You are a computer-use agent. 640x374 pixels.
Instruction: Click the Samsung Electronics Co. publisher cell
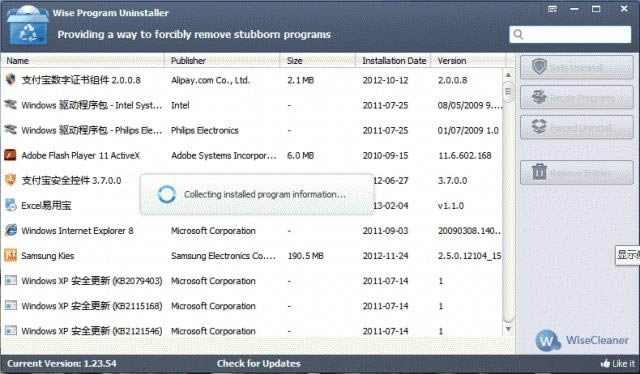tap(223, 256)
